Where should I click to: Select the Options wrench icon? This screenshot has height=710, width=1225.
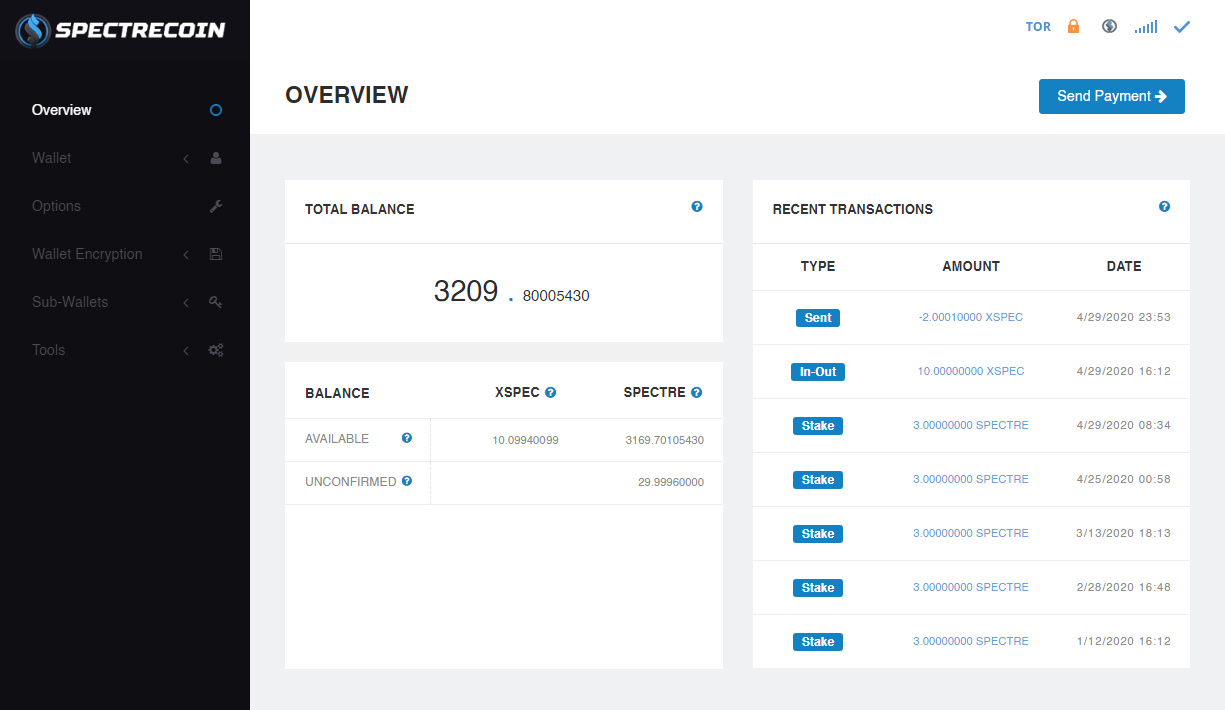215,206
